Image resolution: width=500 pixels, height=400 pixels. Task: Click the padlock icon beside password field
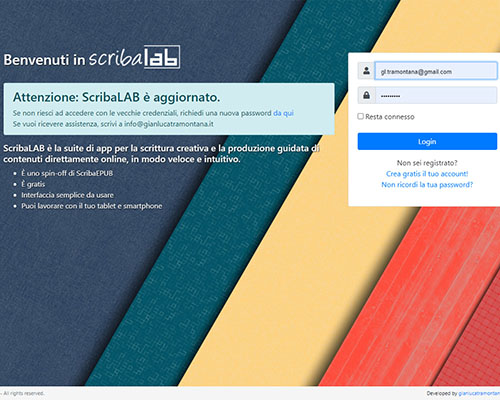366,95
